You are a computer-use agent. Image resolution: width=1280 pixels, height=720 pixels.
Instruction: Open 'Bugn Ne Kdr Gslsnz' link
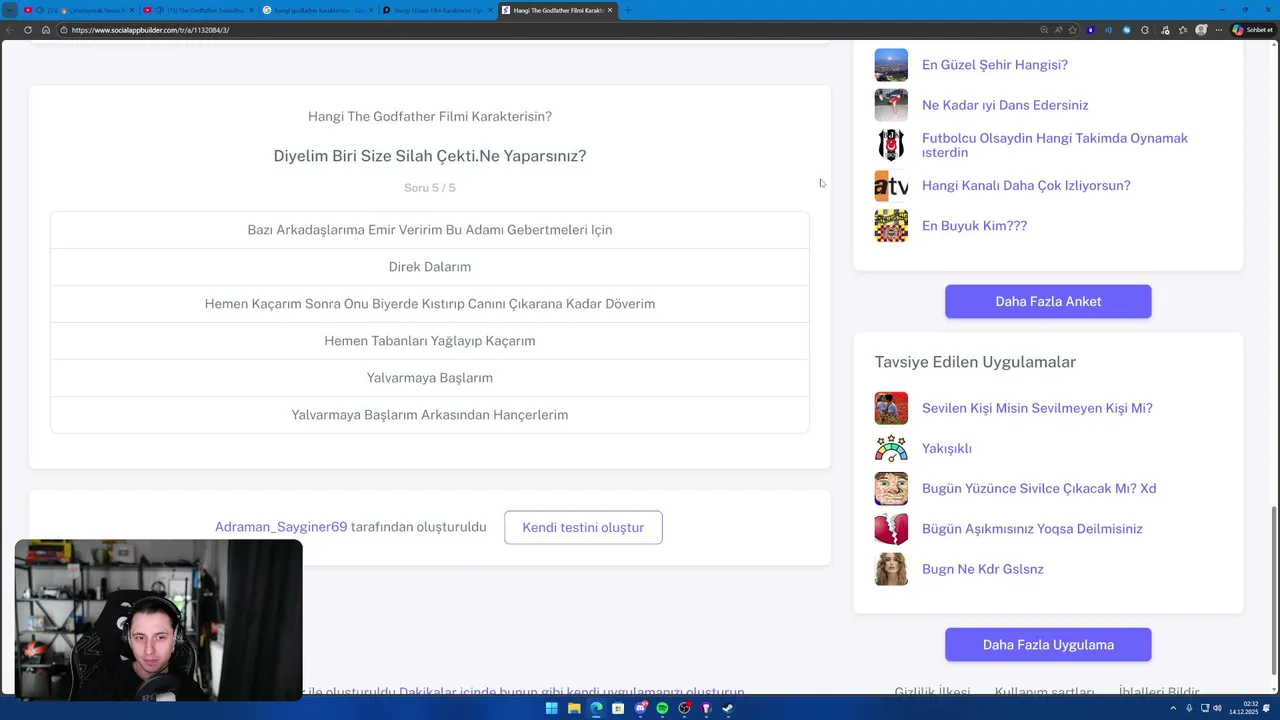[983, 569]
